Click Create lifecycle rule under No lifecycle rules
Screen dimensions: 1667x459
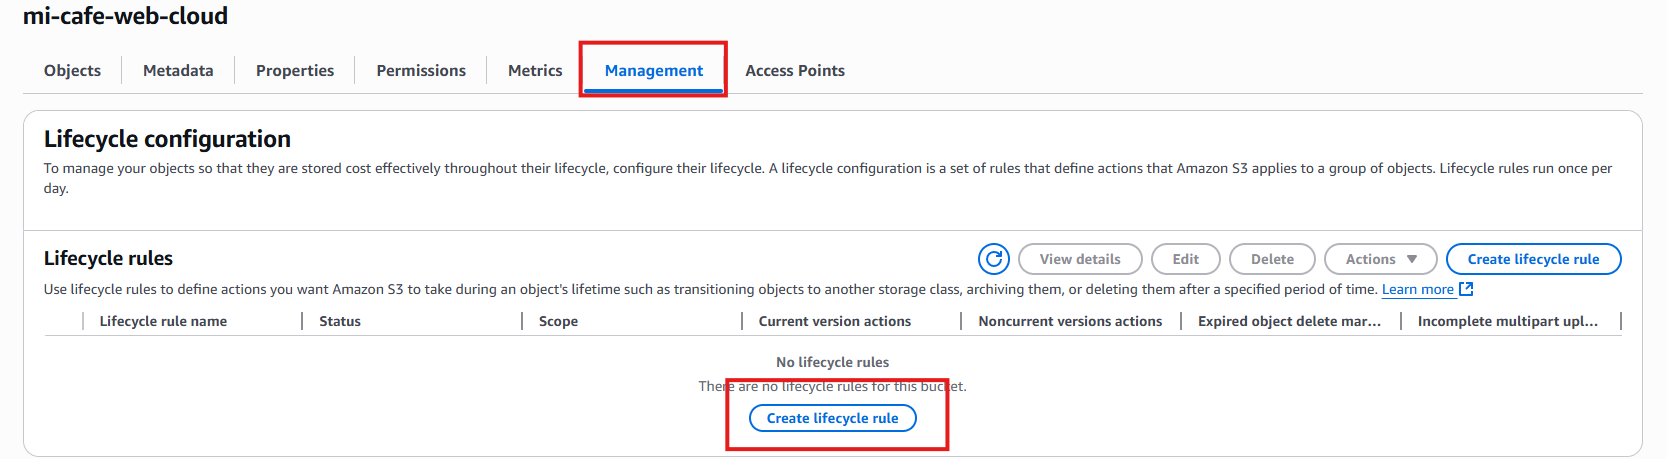[833, 418]
